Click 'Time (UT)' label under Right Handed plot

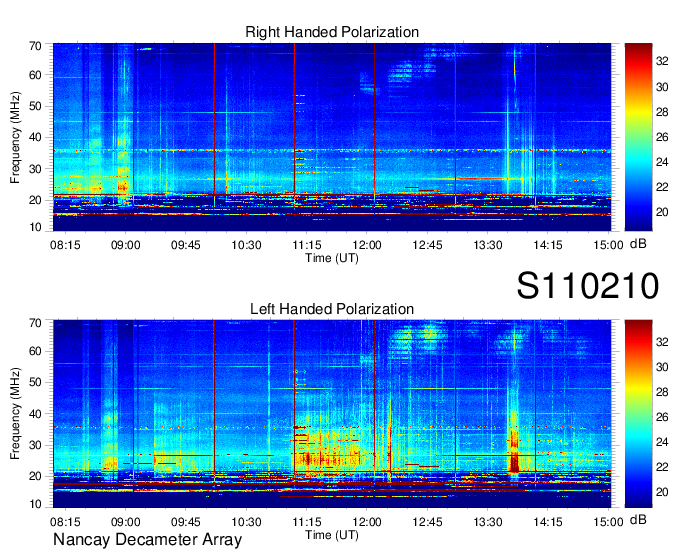coord(332,258)
